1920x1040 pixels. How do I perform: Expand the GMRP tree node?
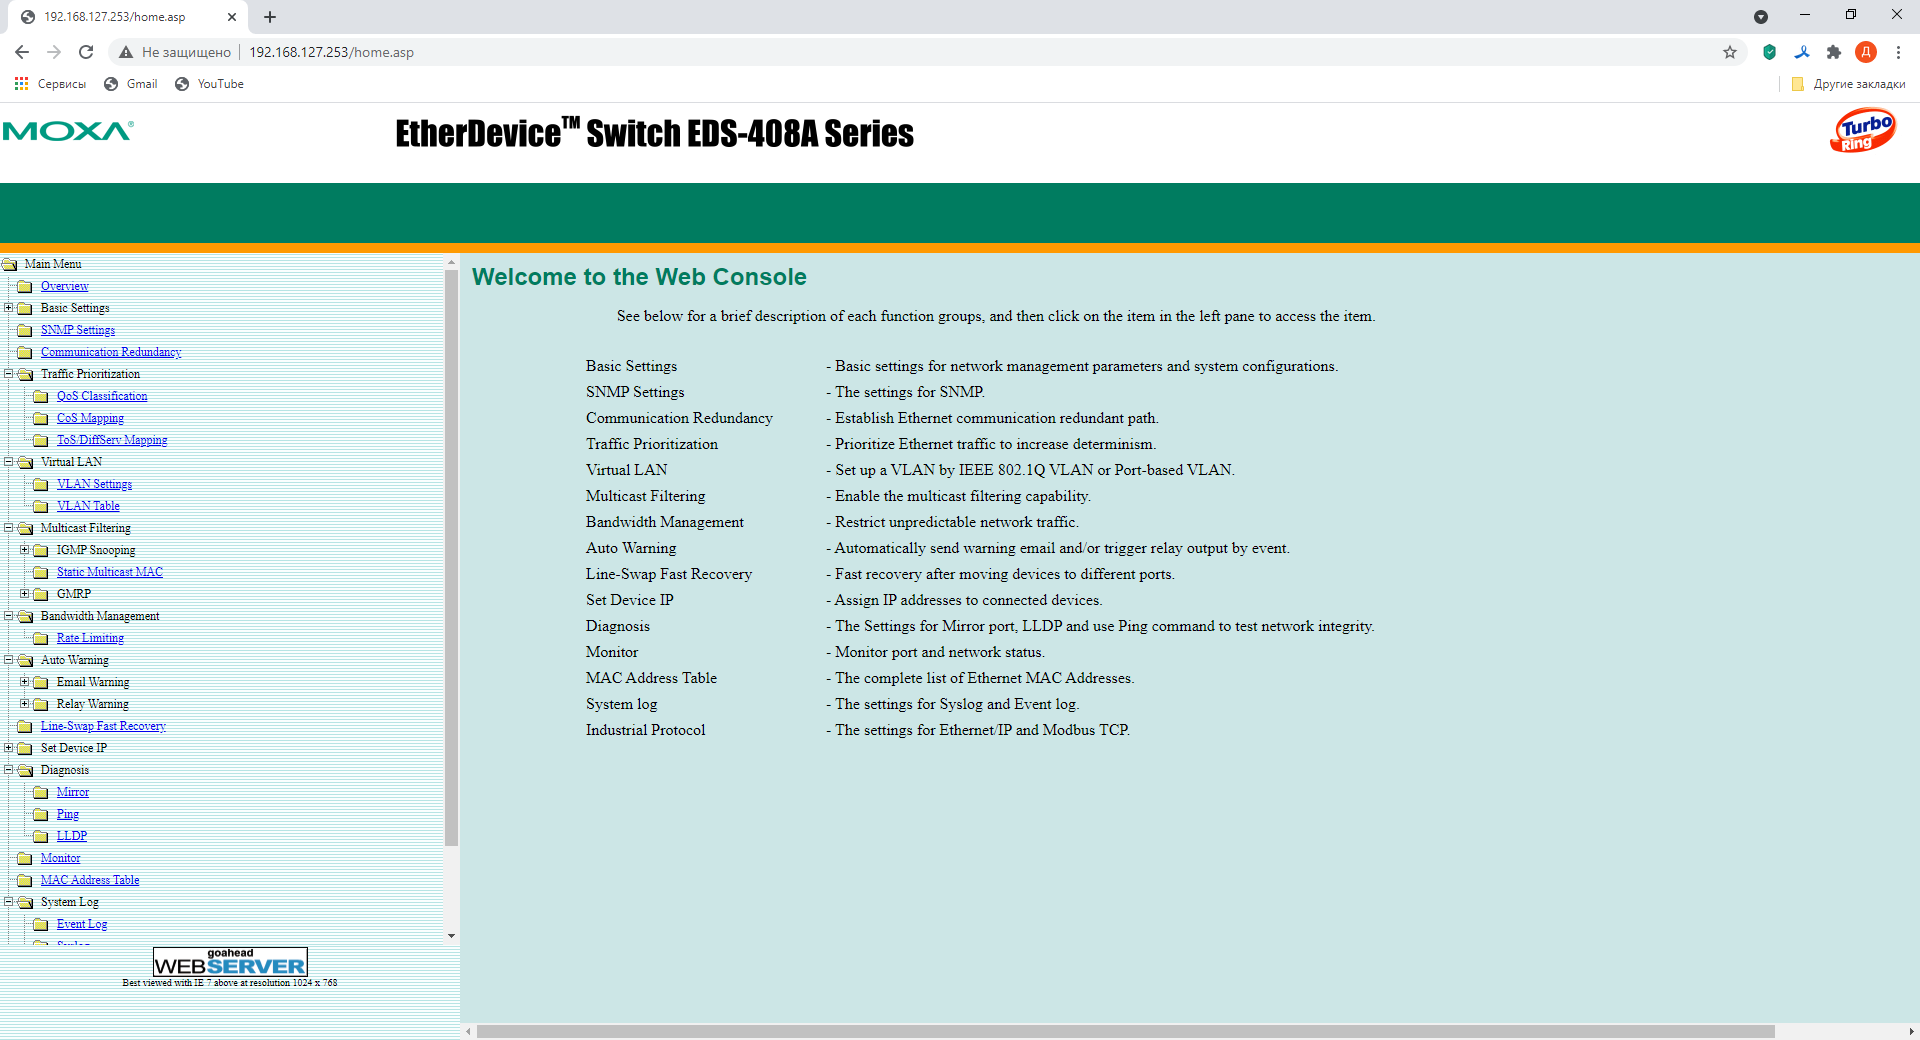click(x=25, y=594)
